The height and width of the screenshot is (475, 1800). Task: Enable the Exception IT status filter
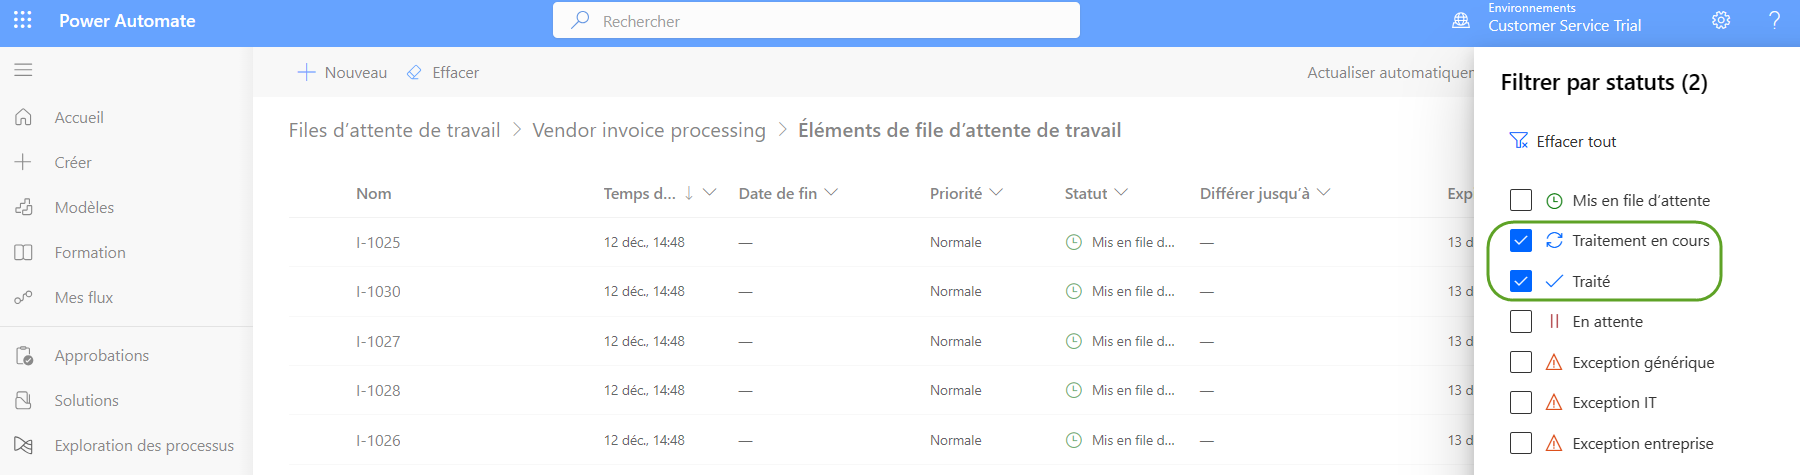1521,402
